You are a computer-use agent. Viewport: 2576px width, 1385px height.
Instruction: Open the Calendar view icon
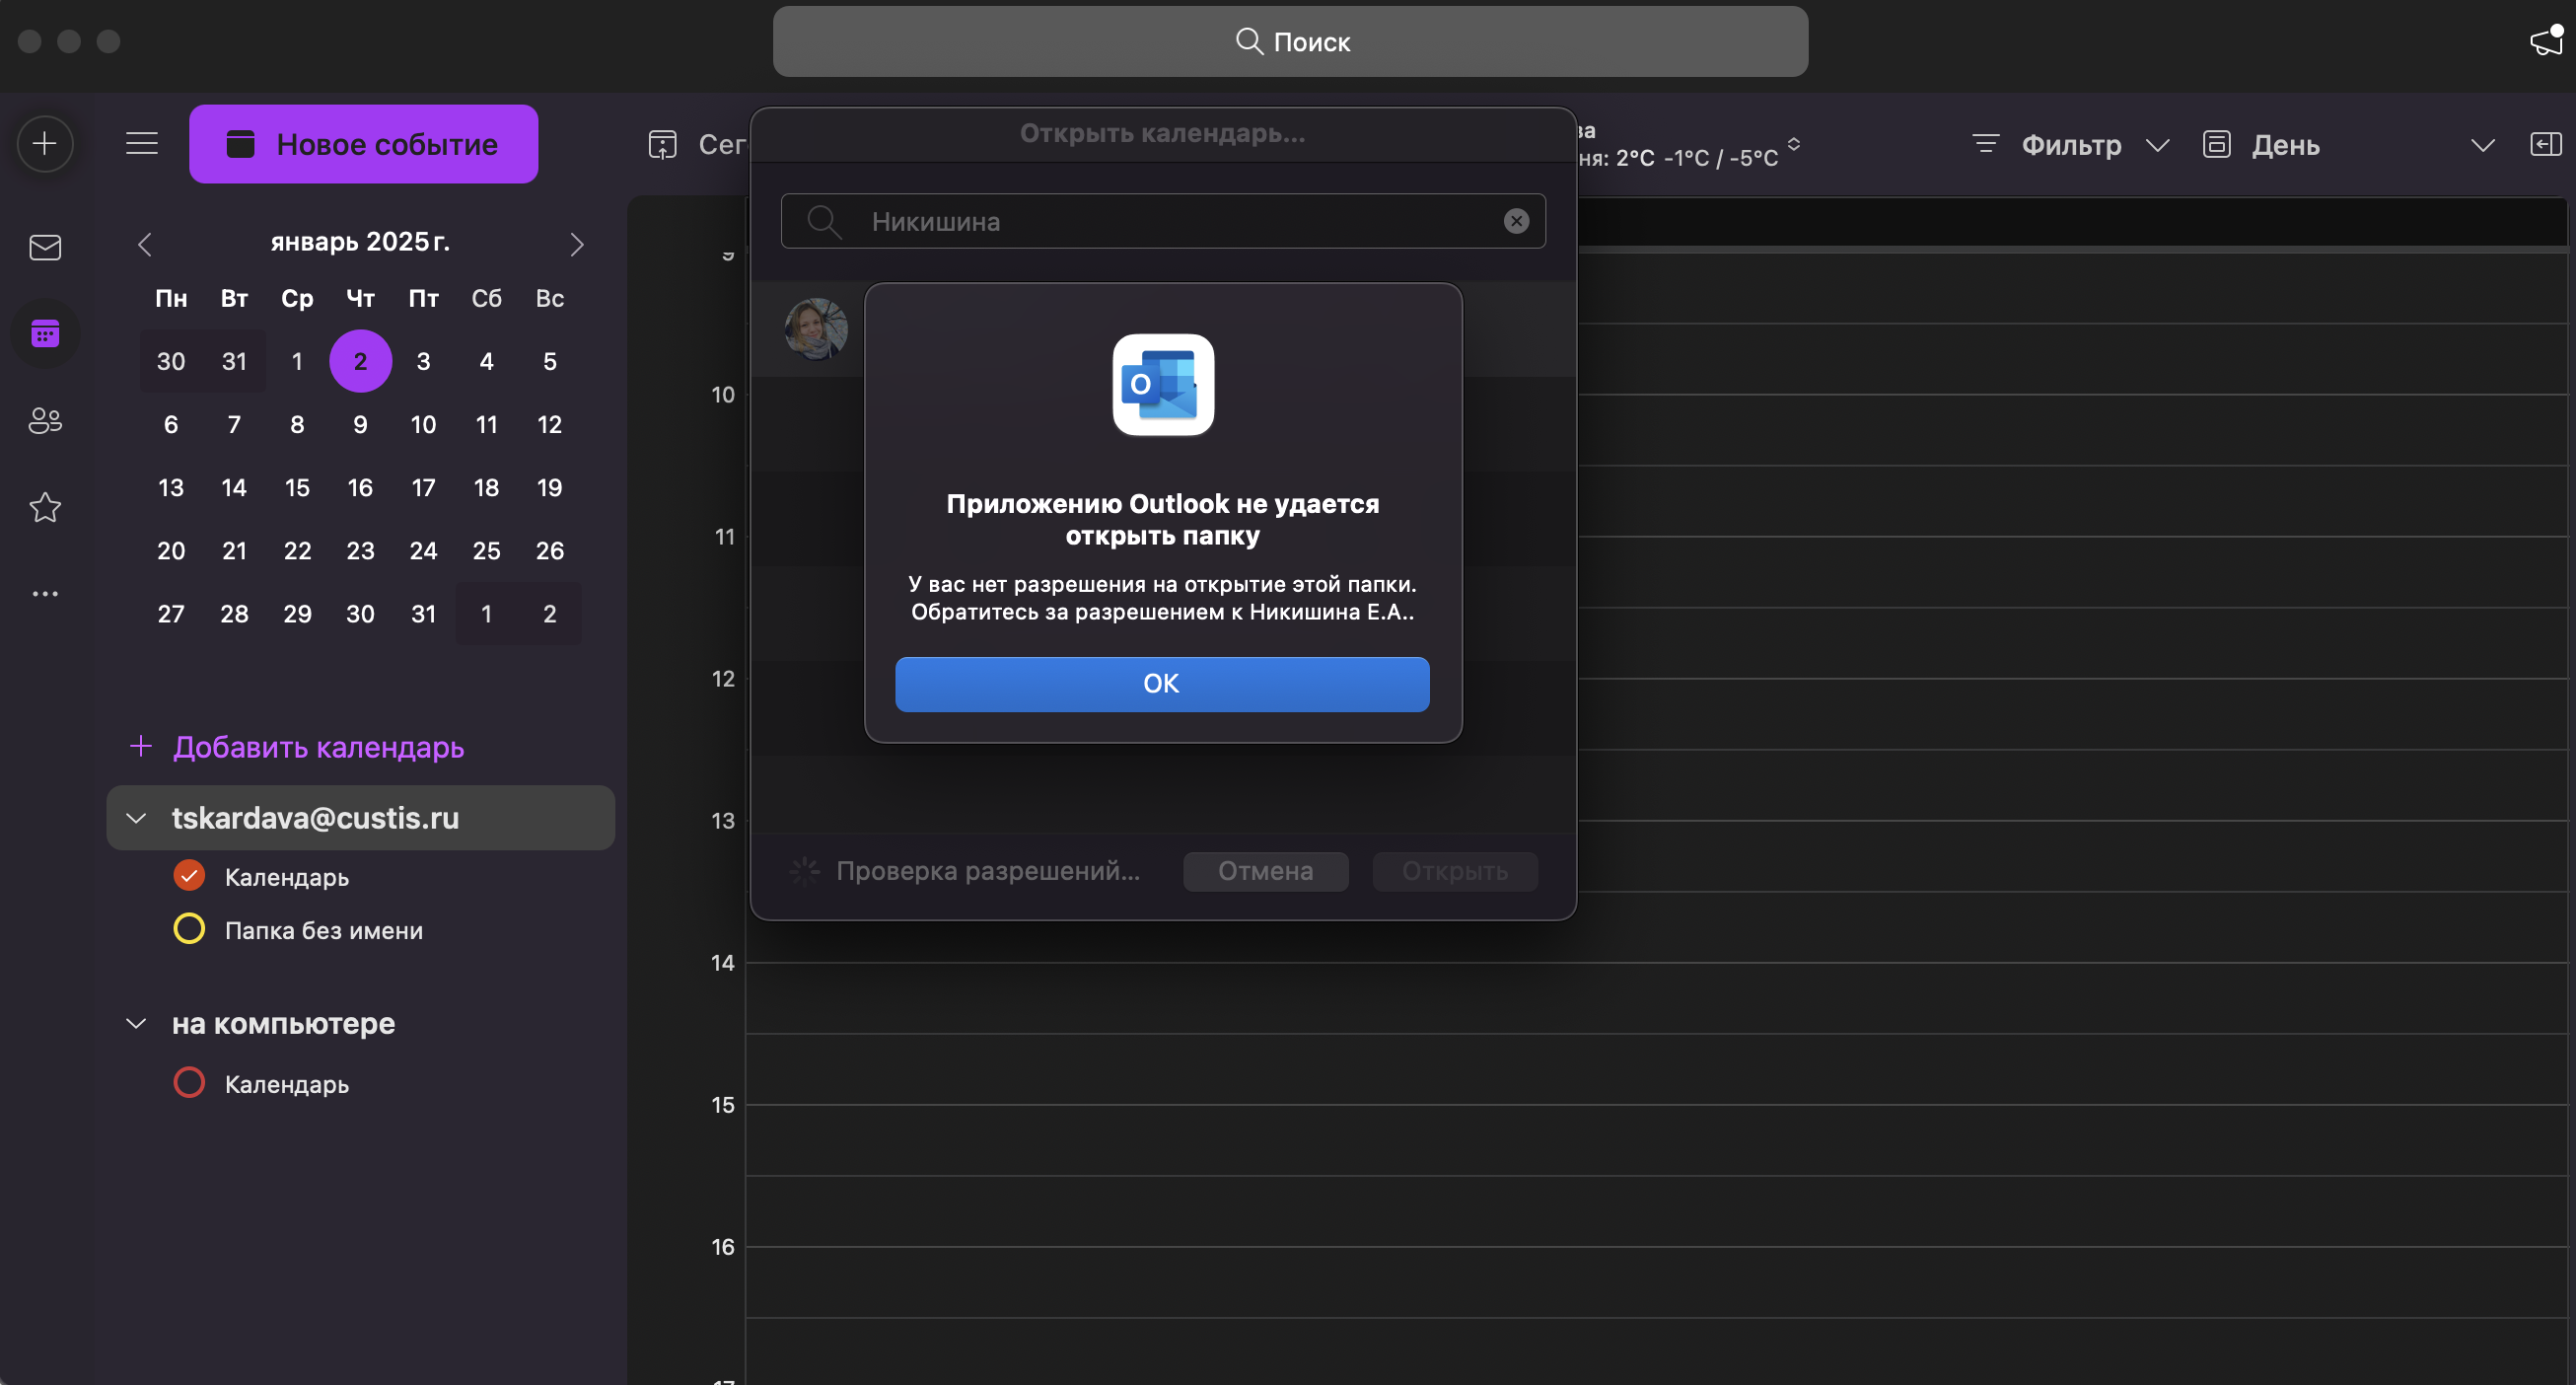pos(45,333)
